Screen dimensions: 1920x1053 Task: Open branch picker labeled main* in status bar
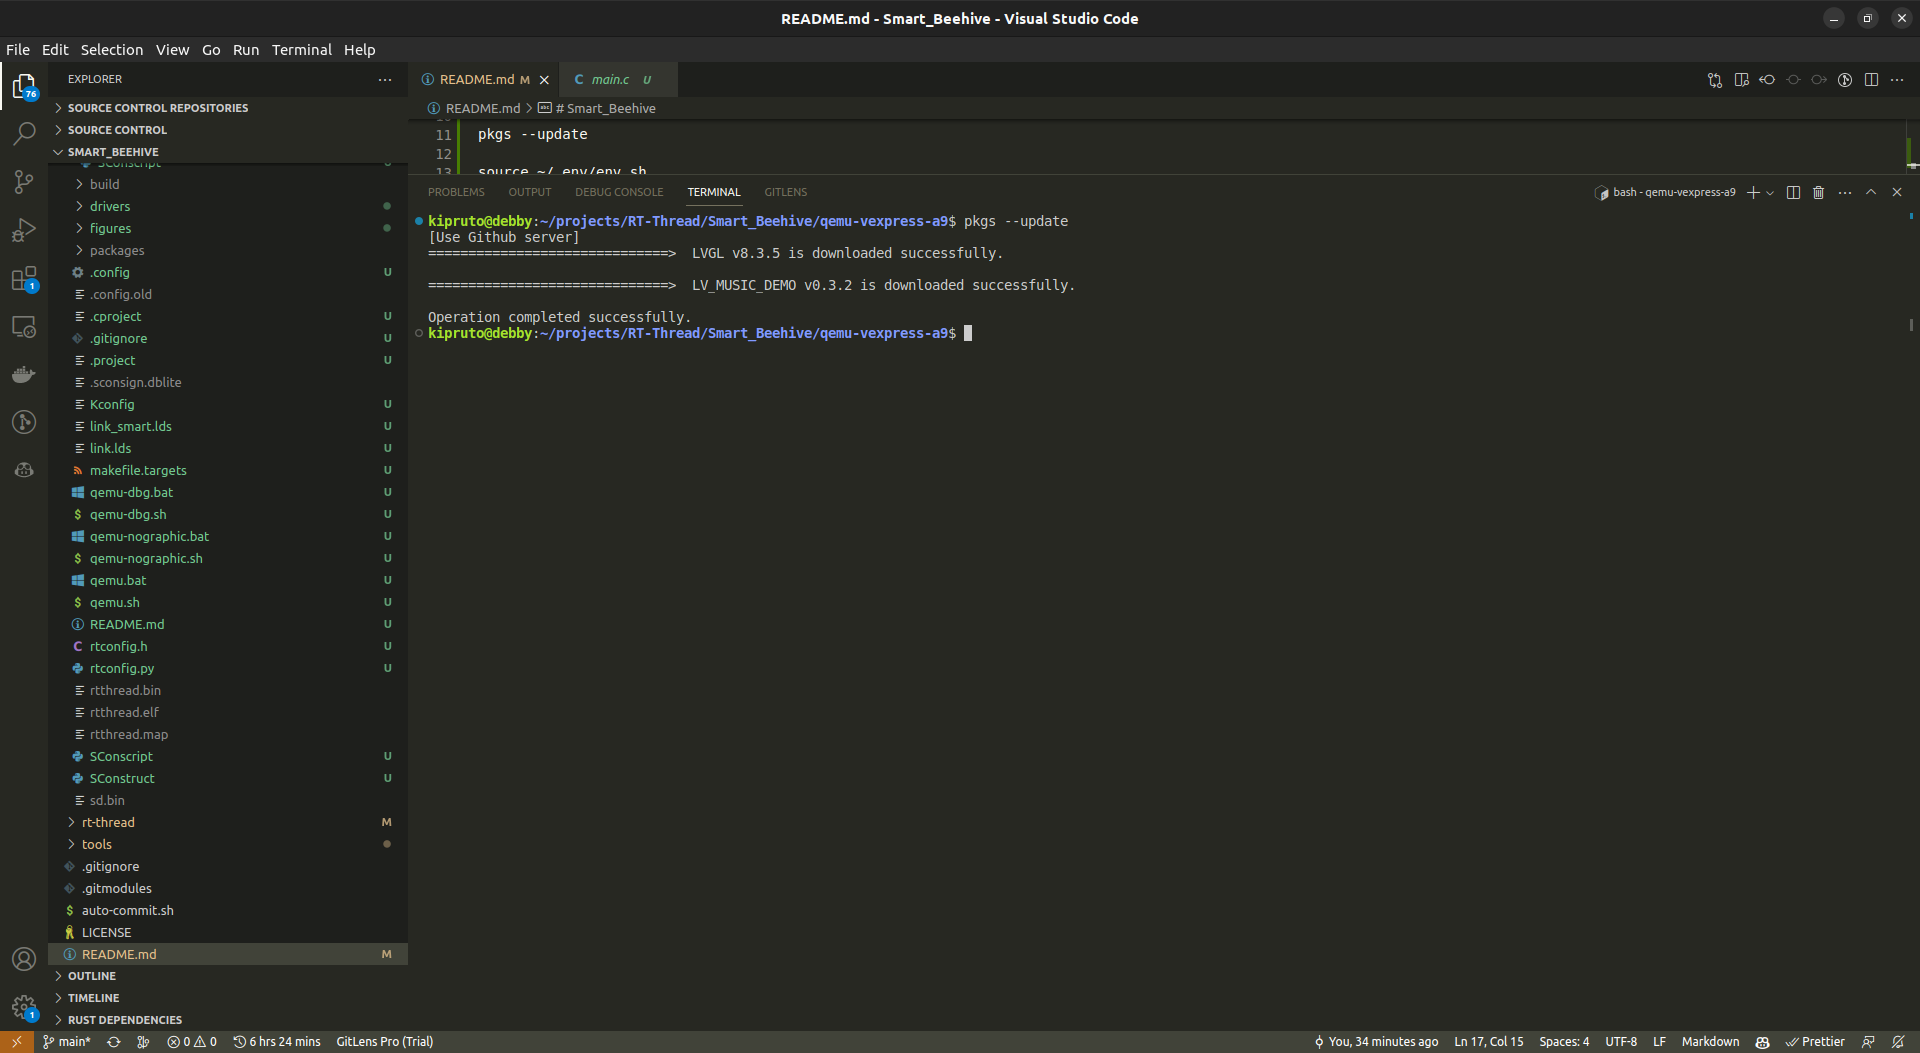point(66,1041)
